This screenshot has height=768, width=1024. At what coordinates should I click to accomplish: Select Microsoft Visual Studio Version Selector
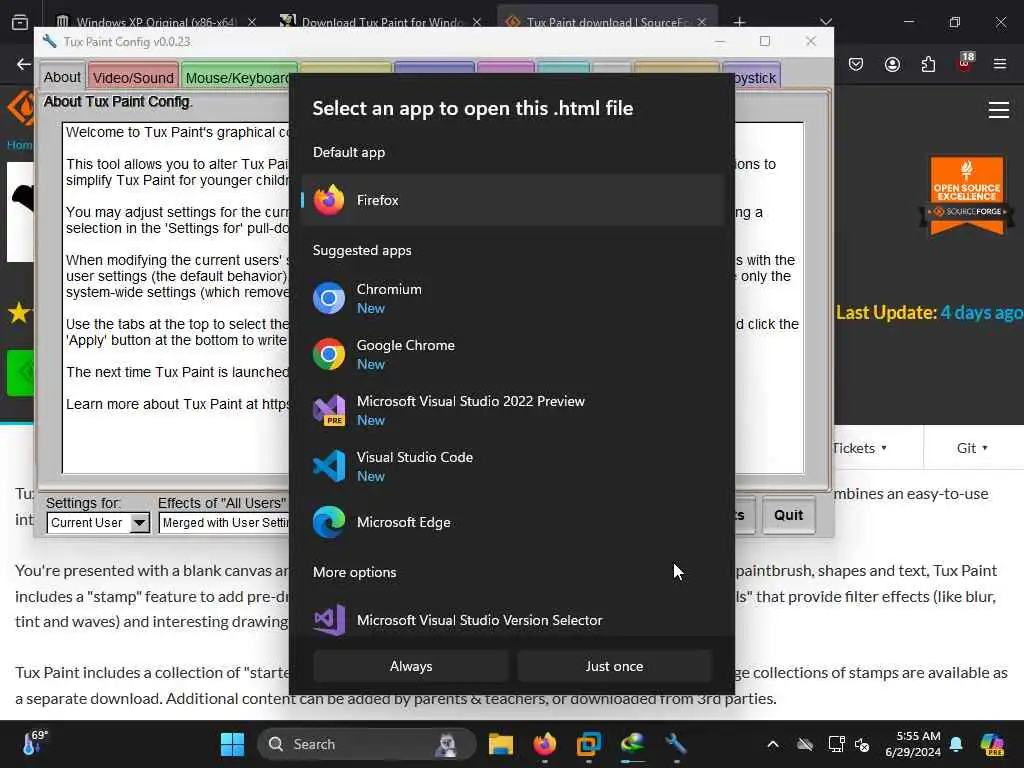click(513, 620)
